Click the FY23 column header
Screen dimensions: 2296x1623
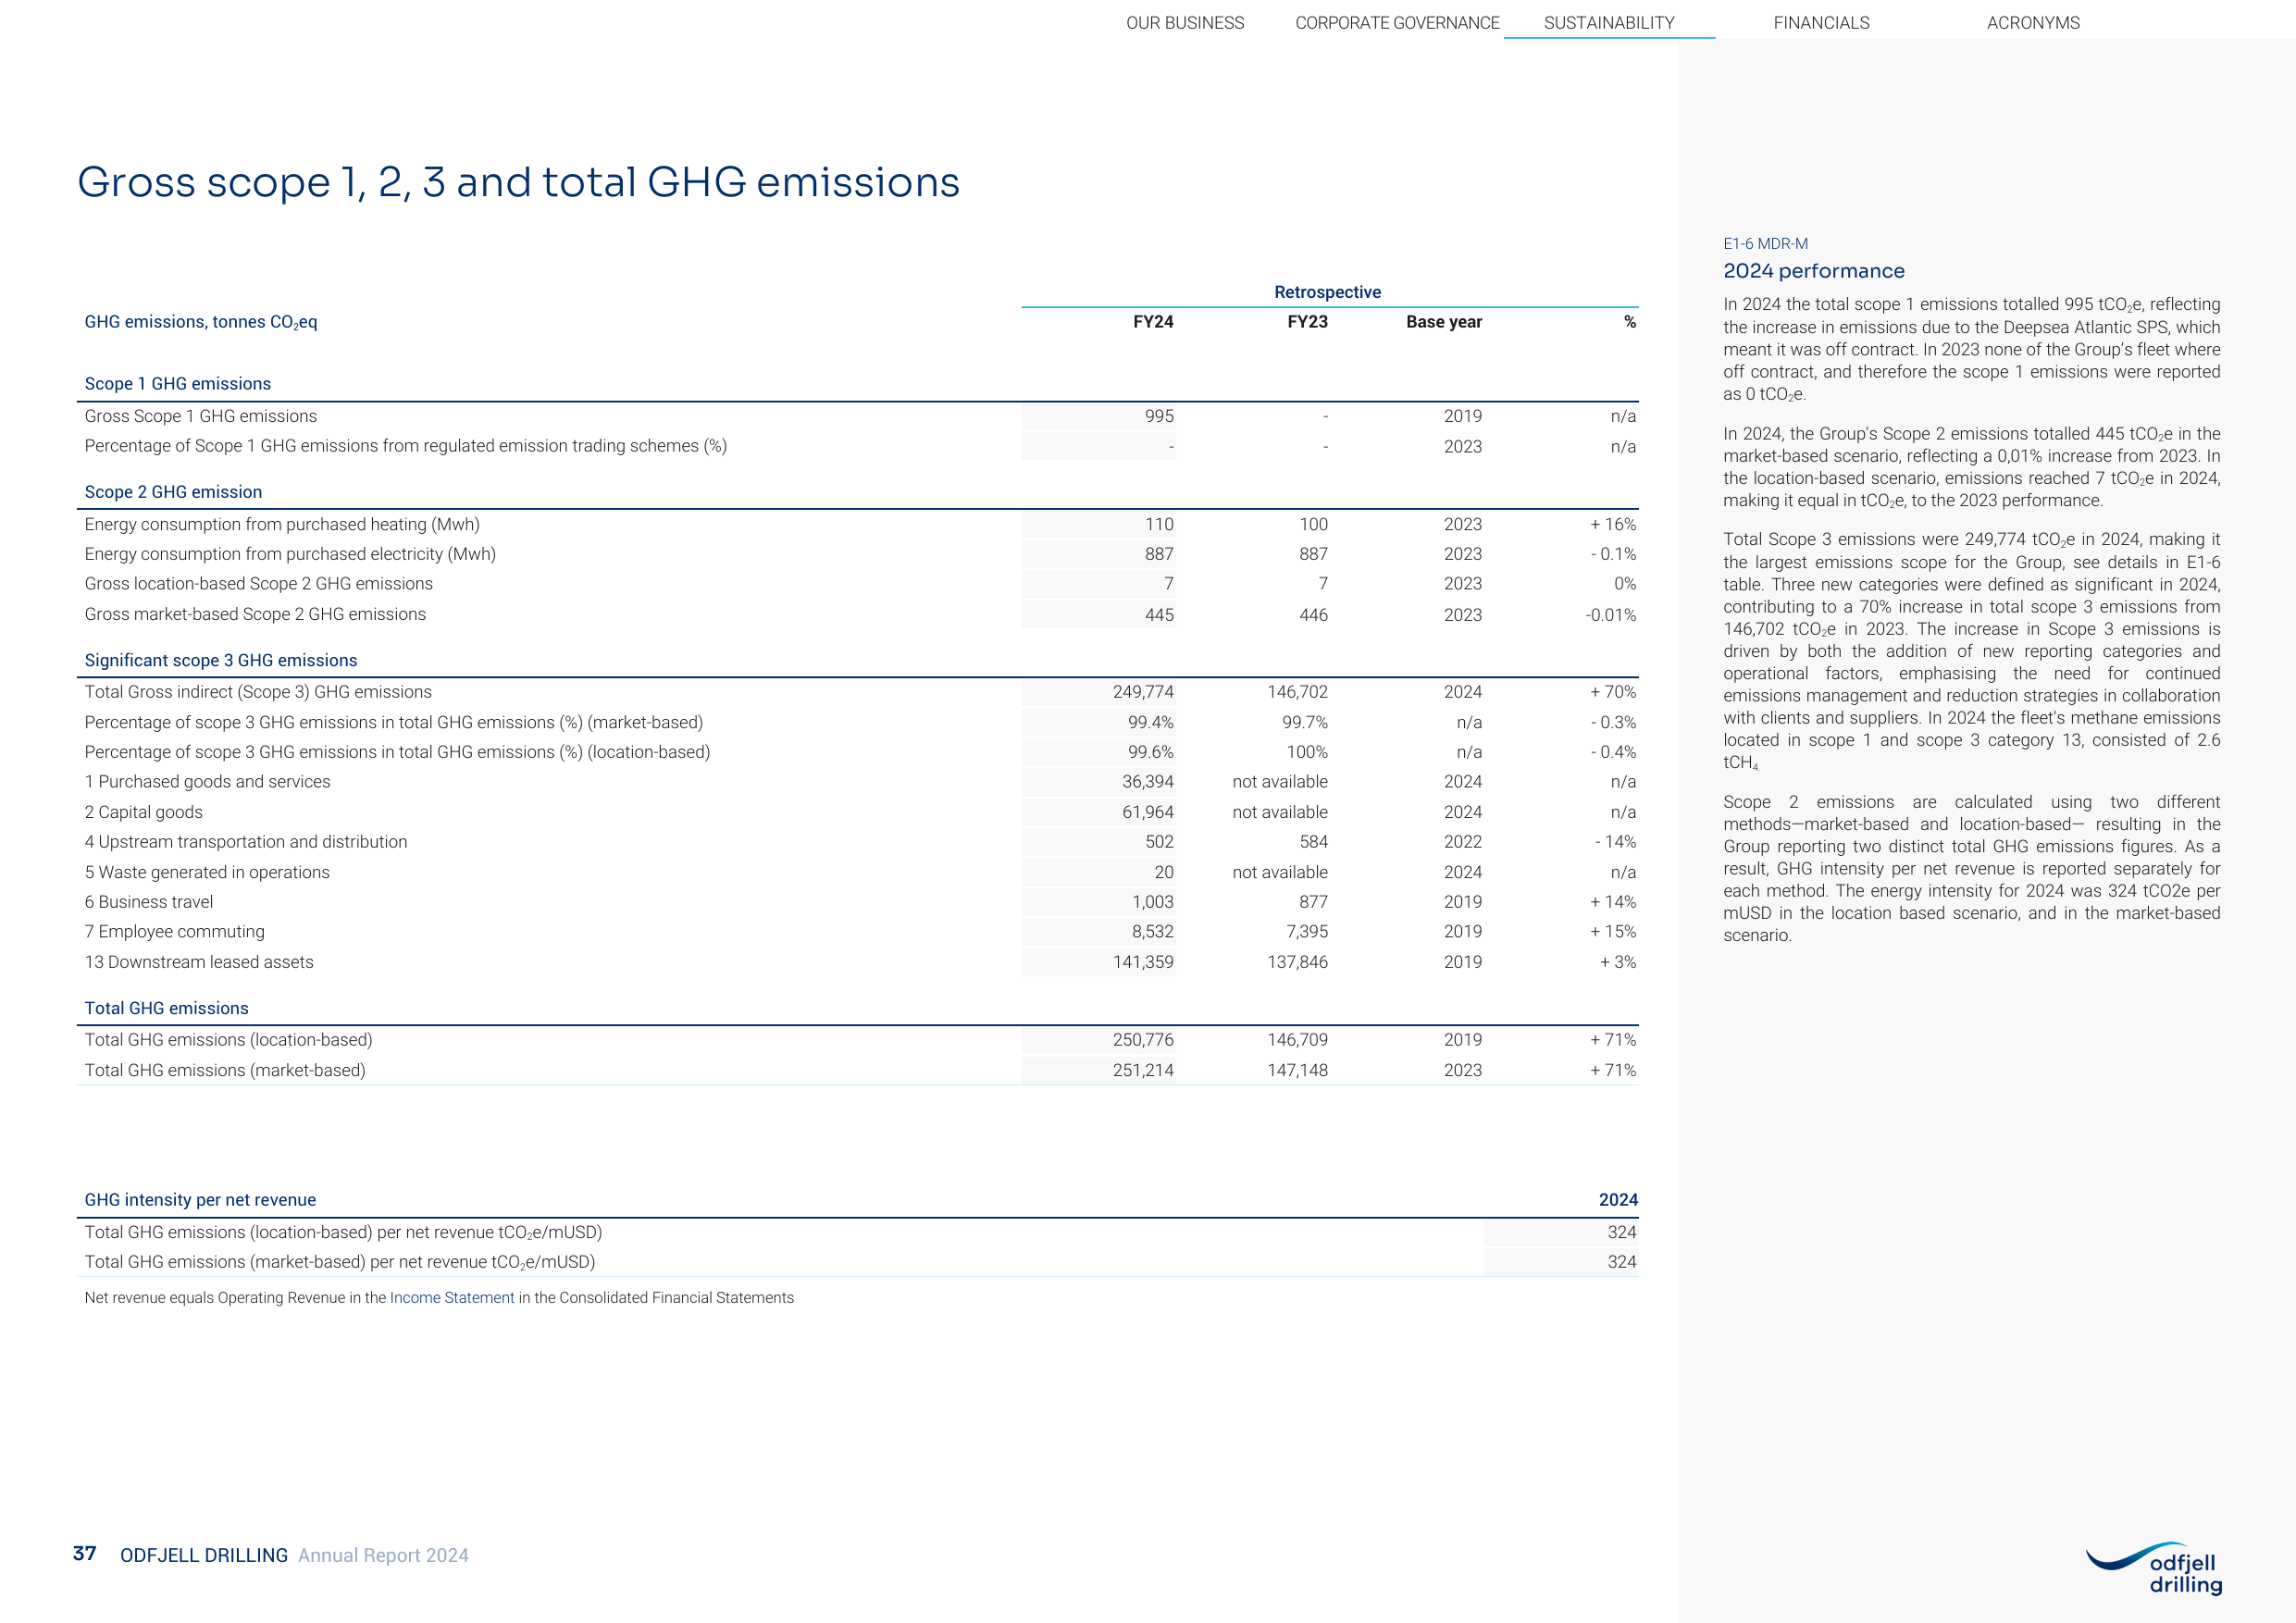click(1307, 322)
